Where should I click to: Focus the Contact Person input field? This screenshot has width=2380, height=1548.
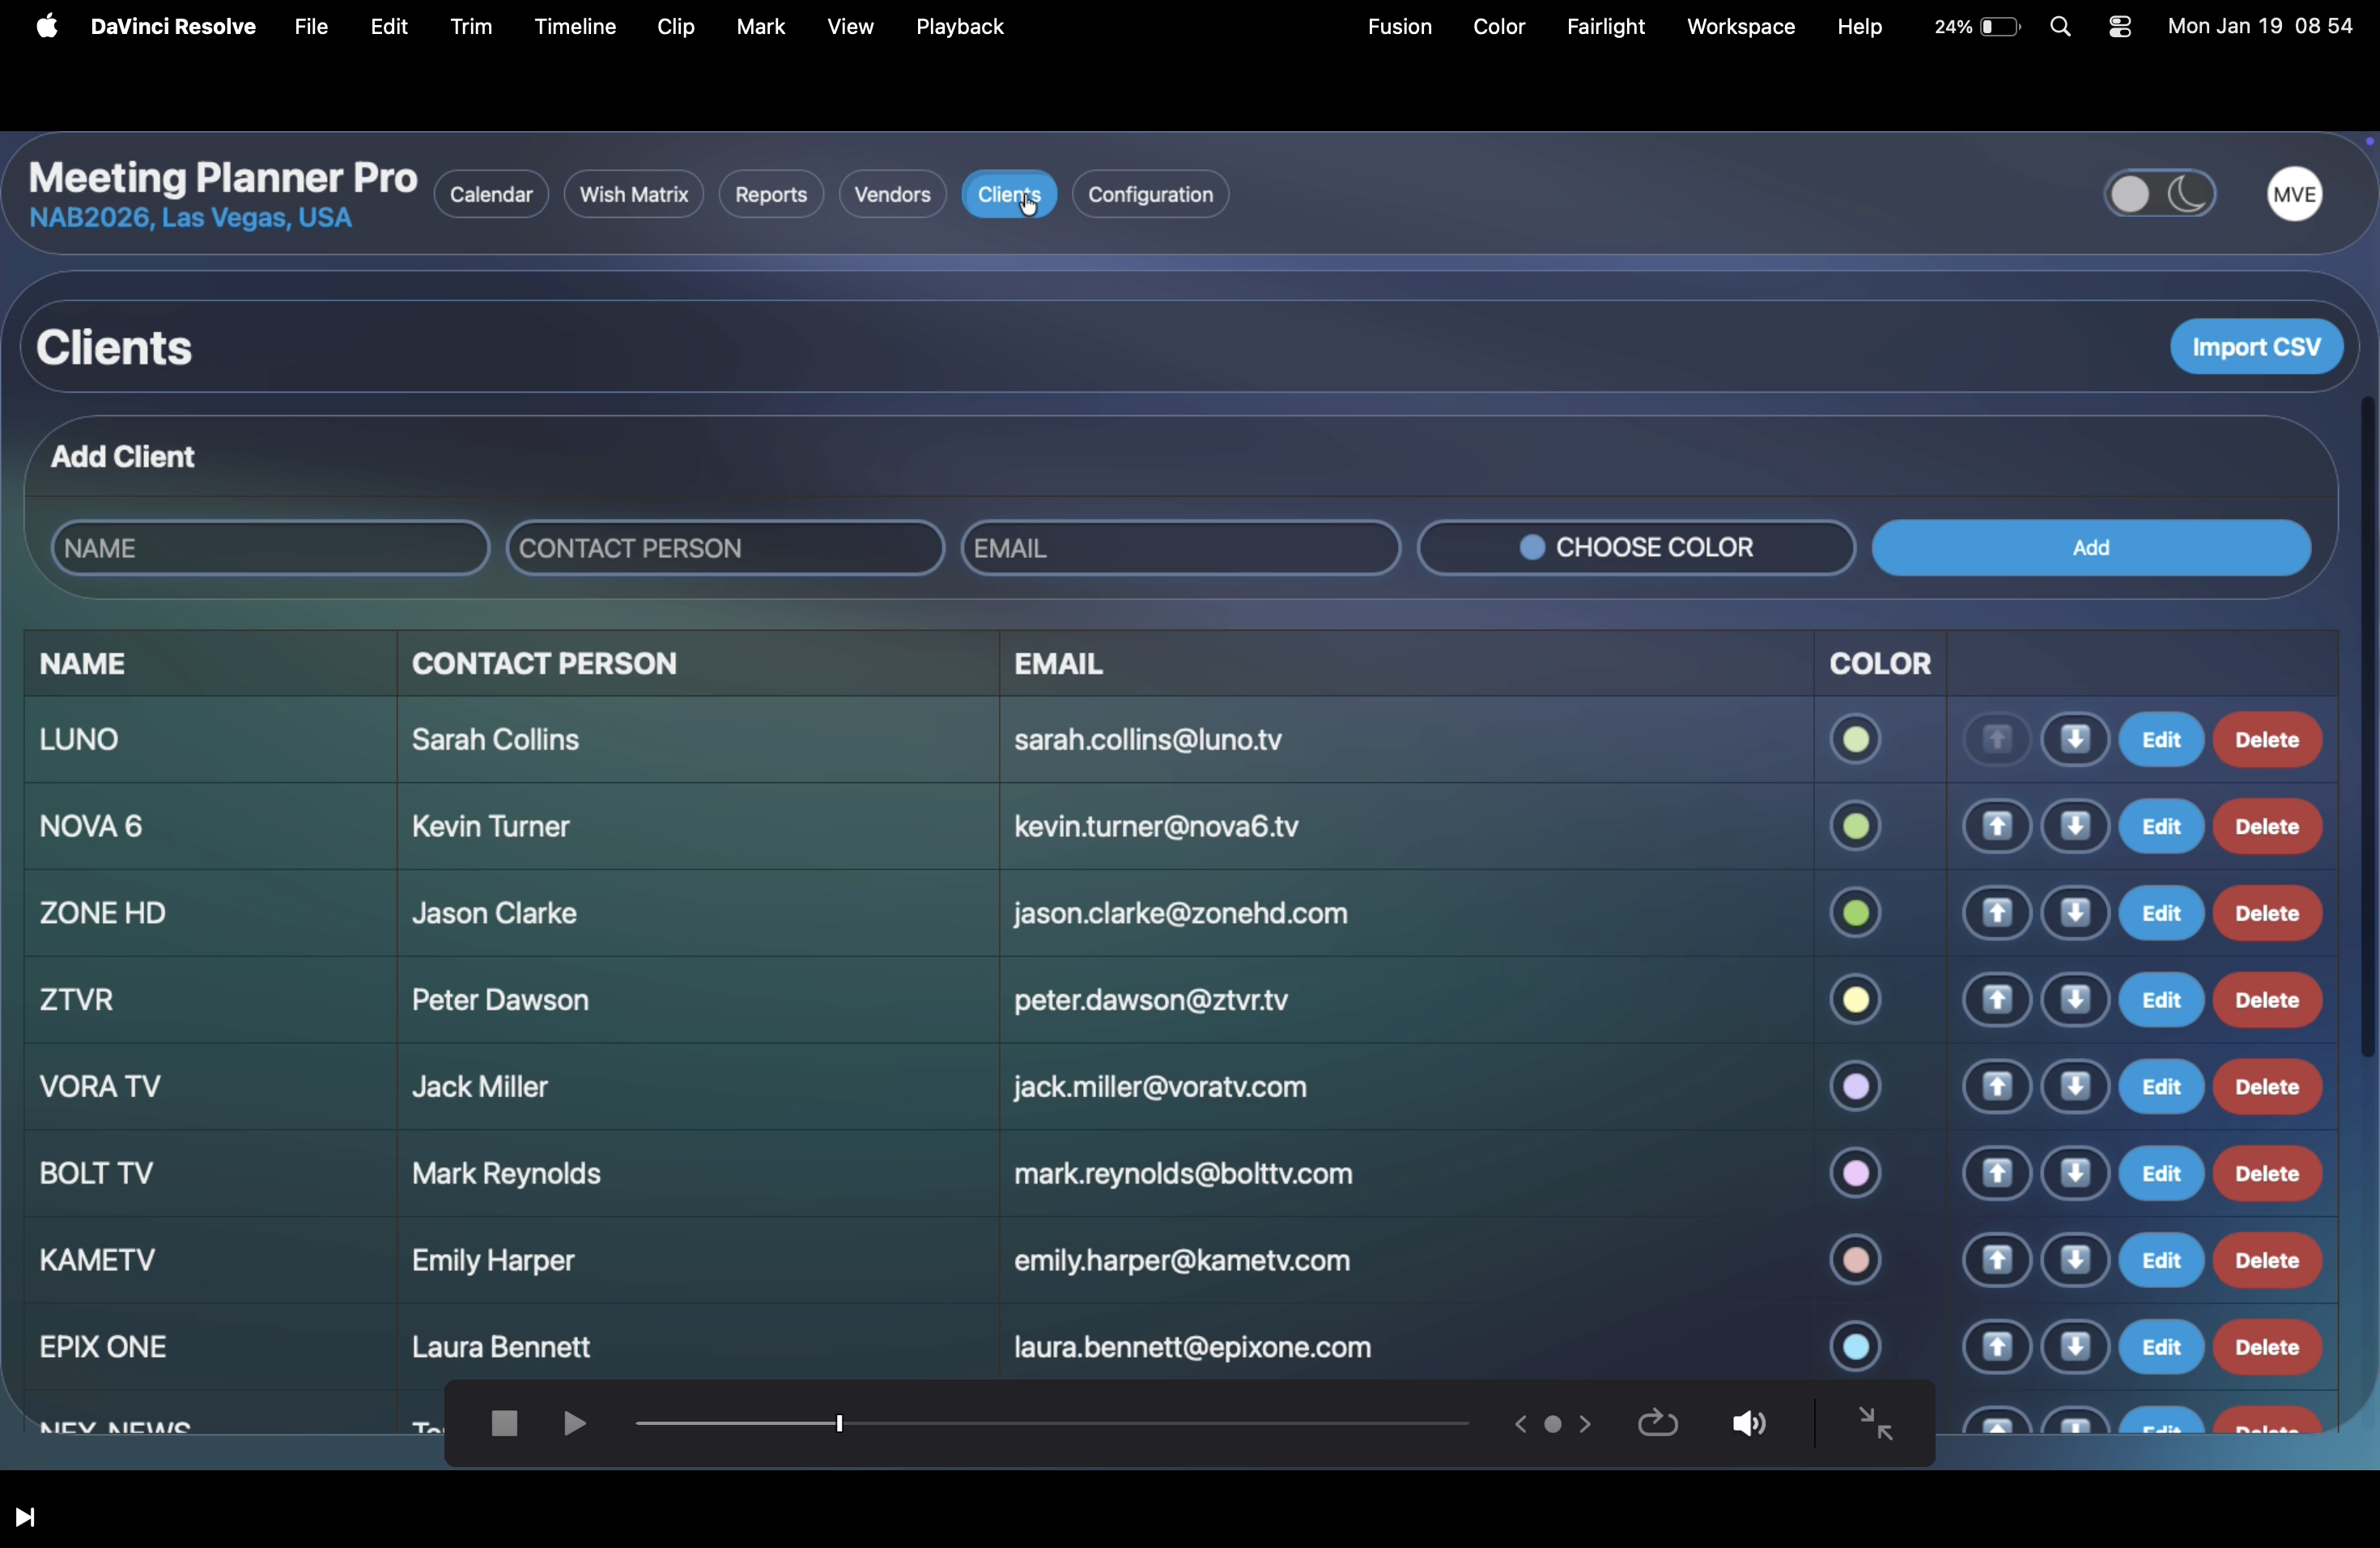coord(726,548)
